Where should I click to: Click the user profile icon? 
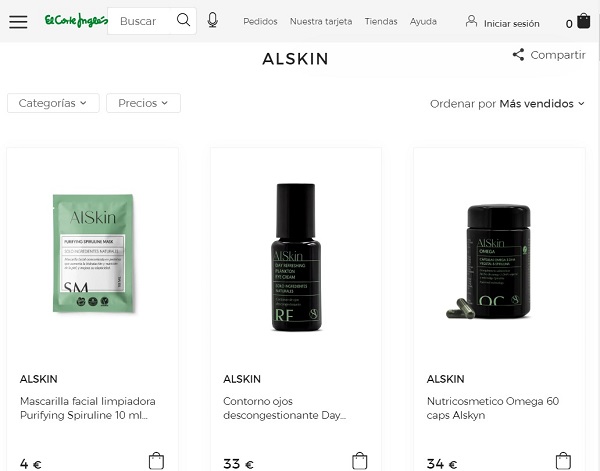click(x=471, y=21)
